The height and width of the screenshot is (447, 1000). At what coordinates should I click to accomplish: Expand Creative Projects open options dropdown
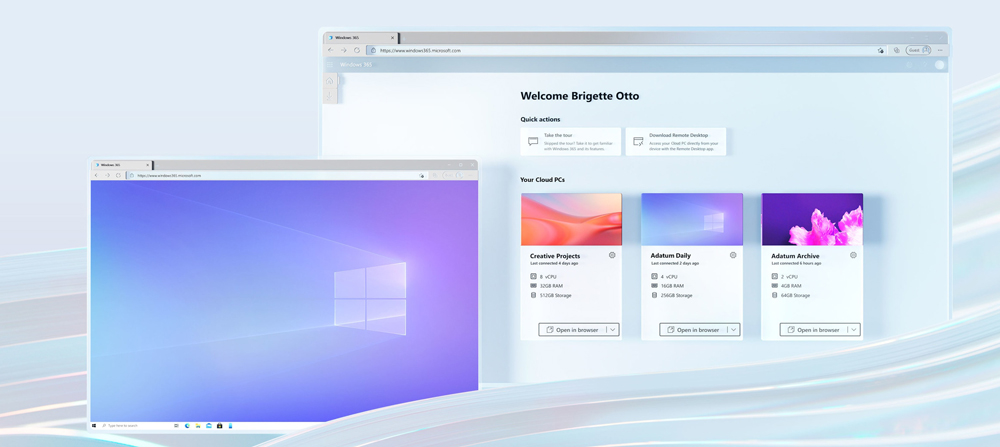point(612,330)
